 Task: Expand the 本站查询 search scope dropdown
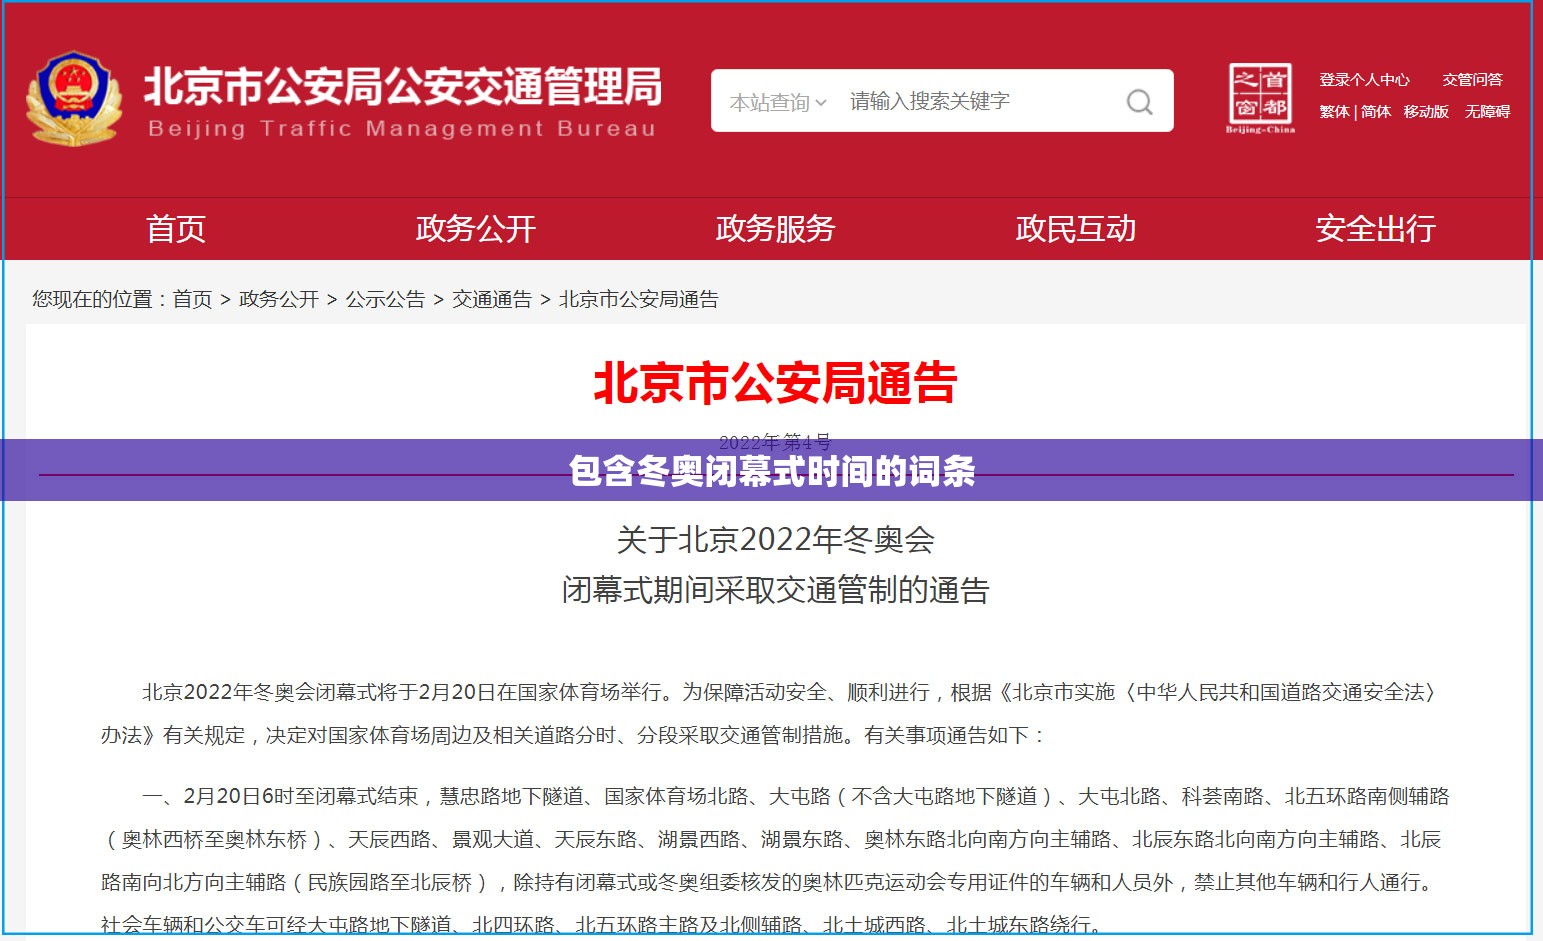778,102
